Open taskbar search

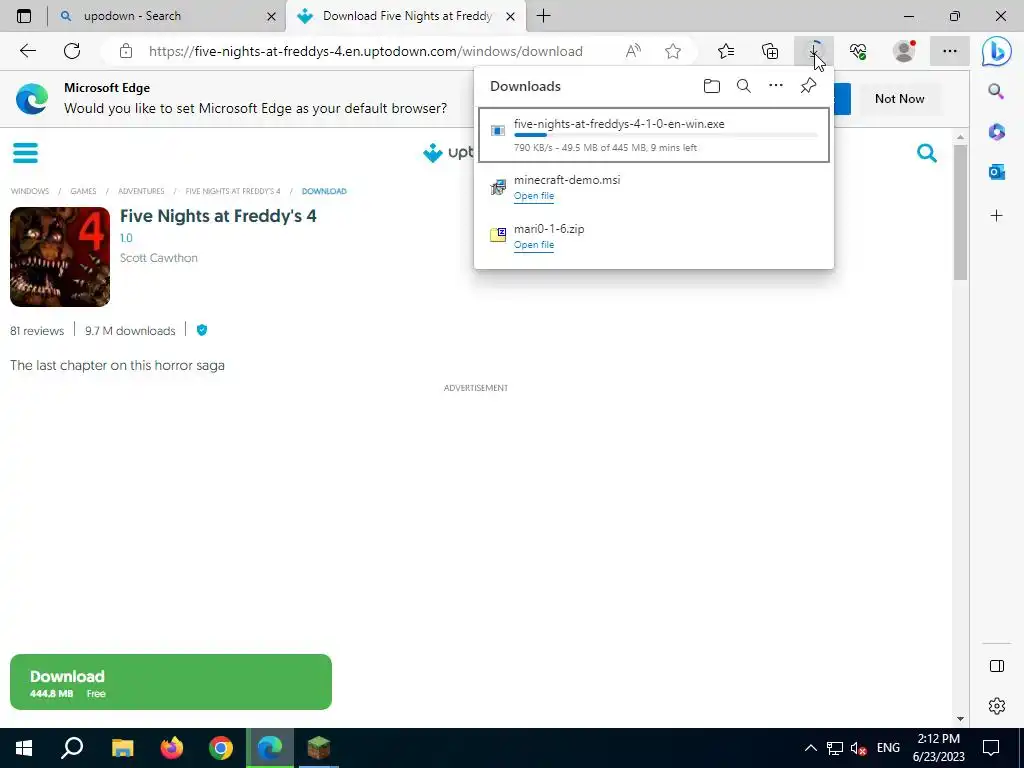[x=72, y=748]
